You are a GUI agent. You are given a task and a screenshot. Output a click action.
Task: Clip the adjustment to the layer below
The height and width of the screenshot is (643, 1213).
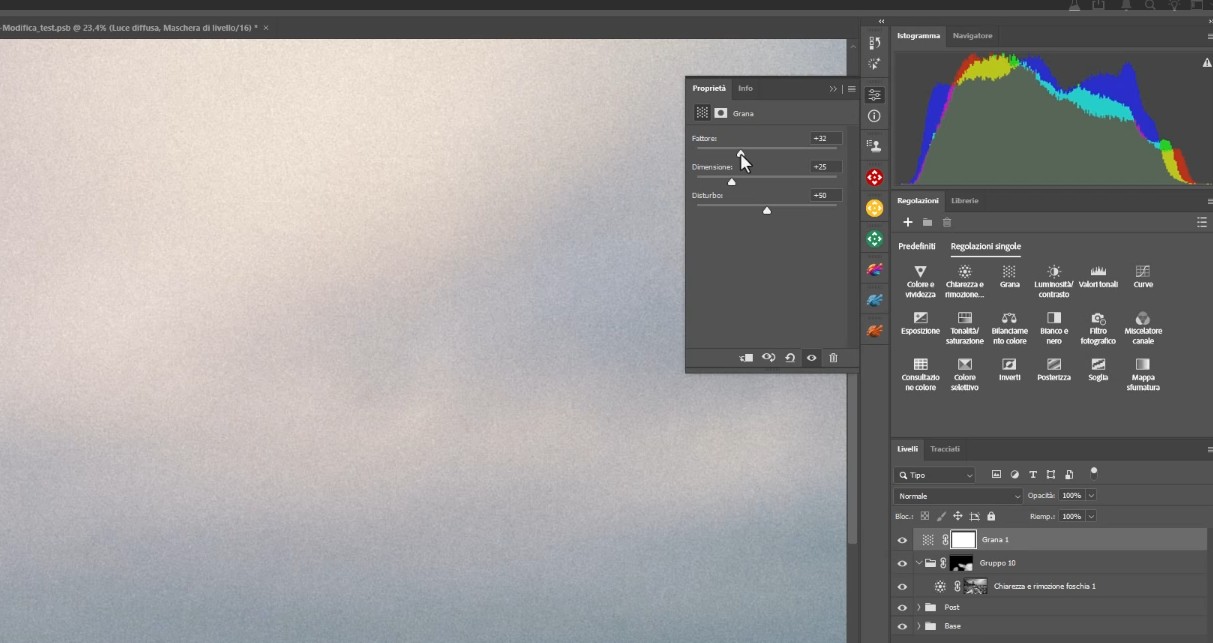[746, 358]
